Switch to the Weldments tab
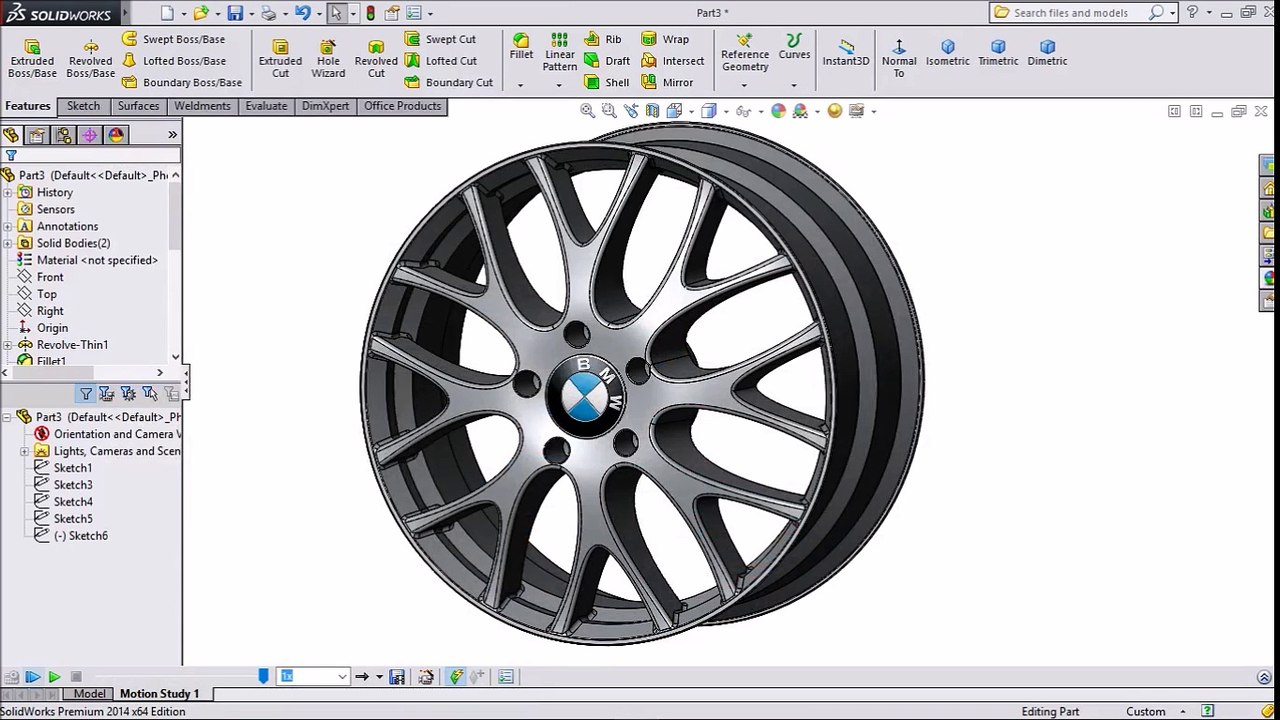Screen dimensions: 1280x720 pos(202,106)
